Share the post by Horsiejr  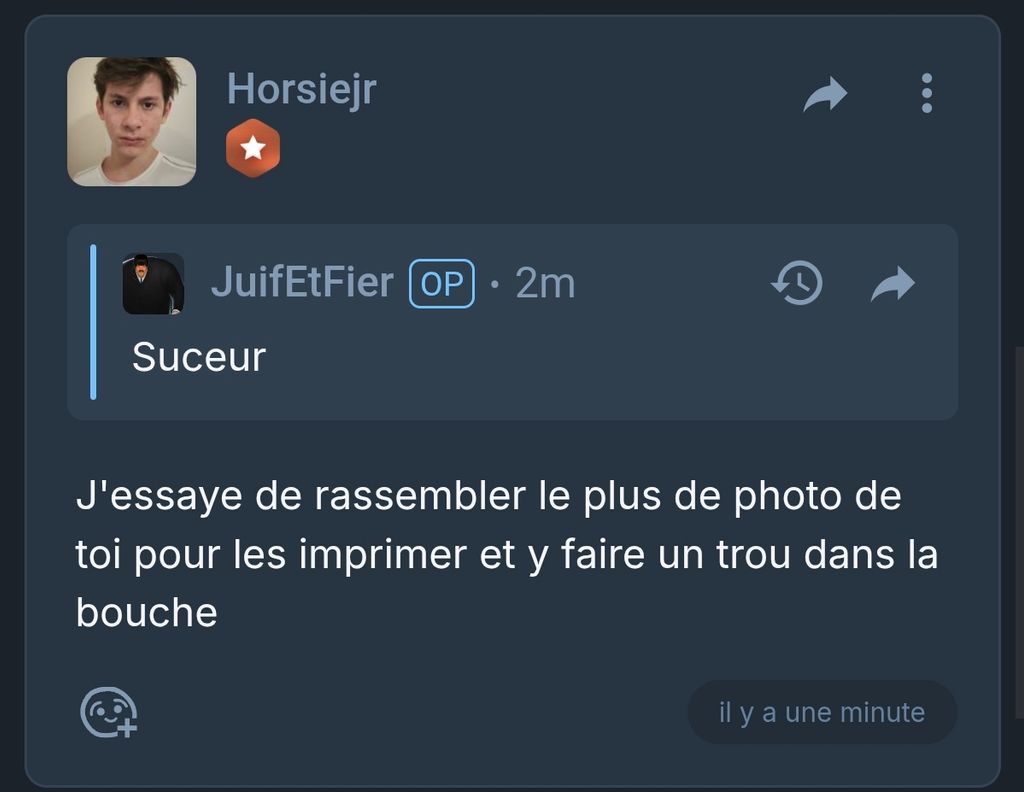pos(825,95)
